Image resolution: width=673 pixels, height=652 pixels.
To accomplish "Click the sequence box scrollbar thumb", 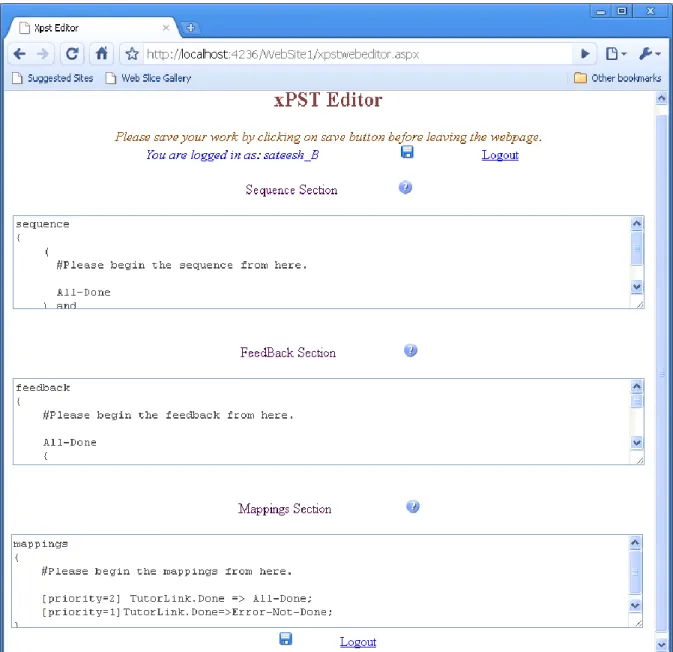I will point(637,248).
